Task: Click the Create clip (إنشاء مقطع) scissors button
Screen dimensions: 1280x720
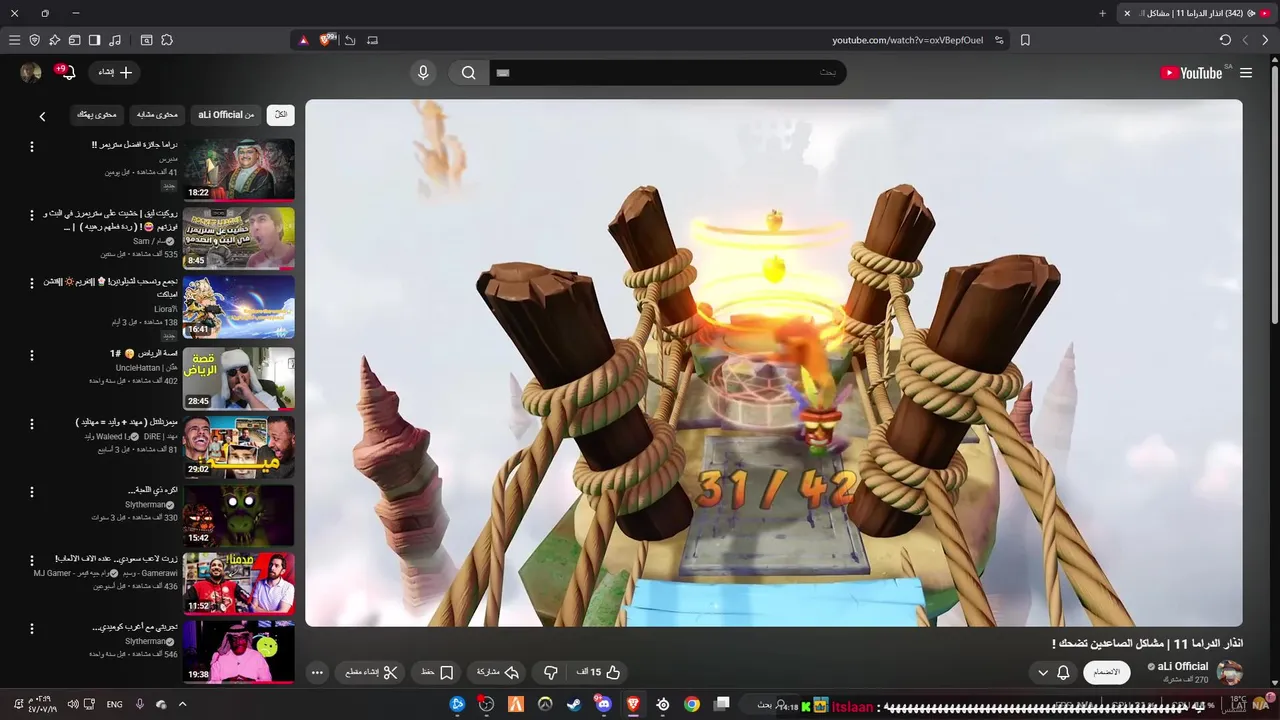Action: point(370,672)
